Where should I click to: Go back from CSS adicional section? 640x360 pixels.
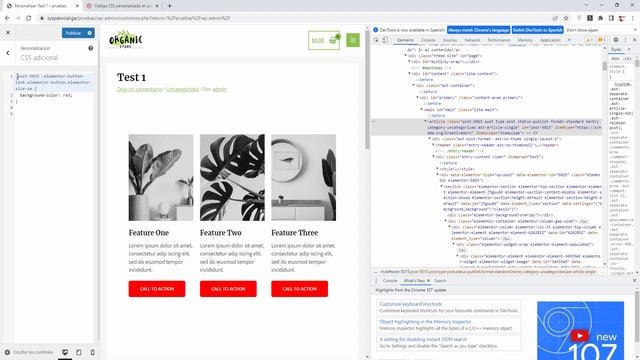coord(8,53)
